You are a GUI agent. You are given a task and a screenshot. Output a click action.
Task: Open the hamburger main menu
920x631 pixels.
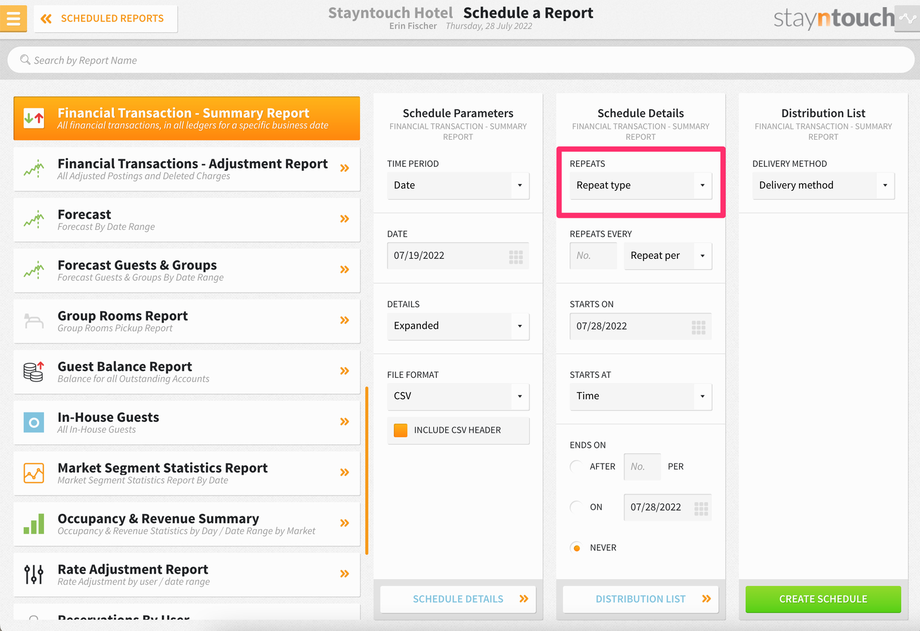pos(13,18)
